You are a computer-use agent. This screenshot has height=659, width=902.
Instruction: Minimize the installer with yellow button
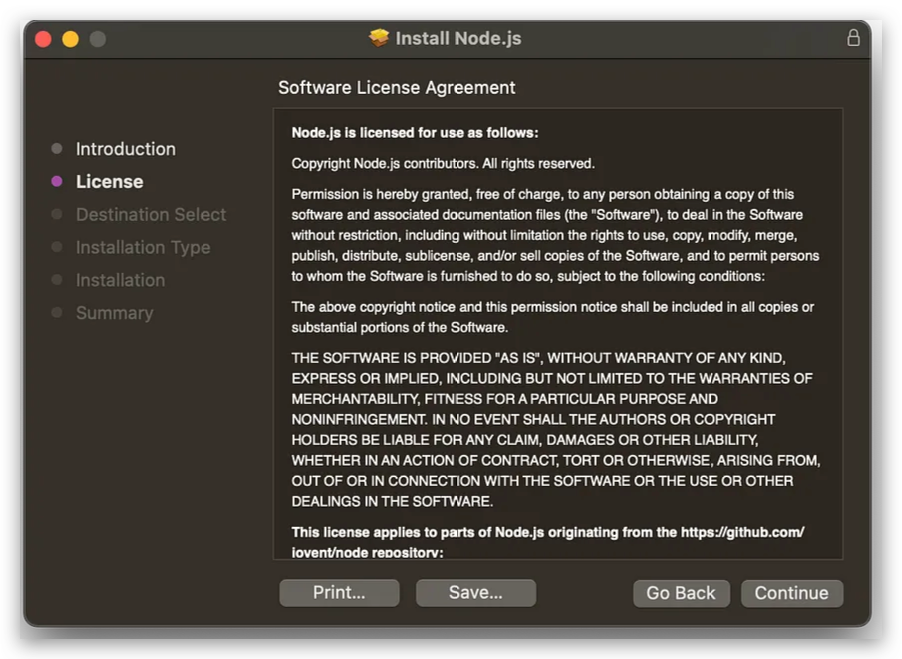coord(70,39)
